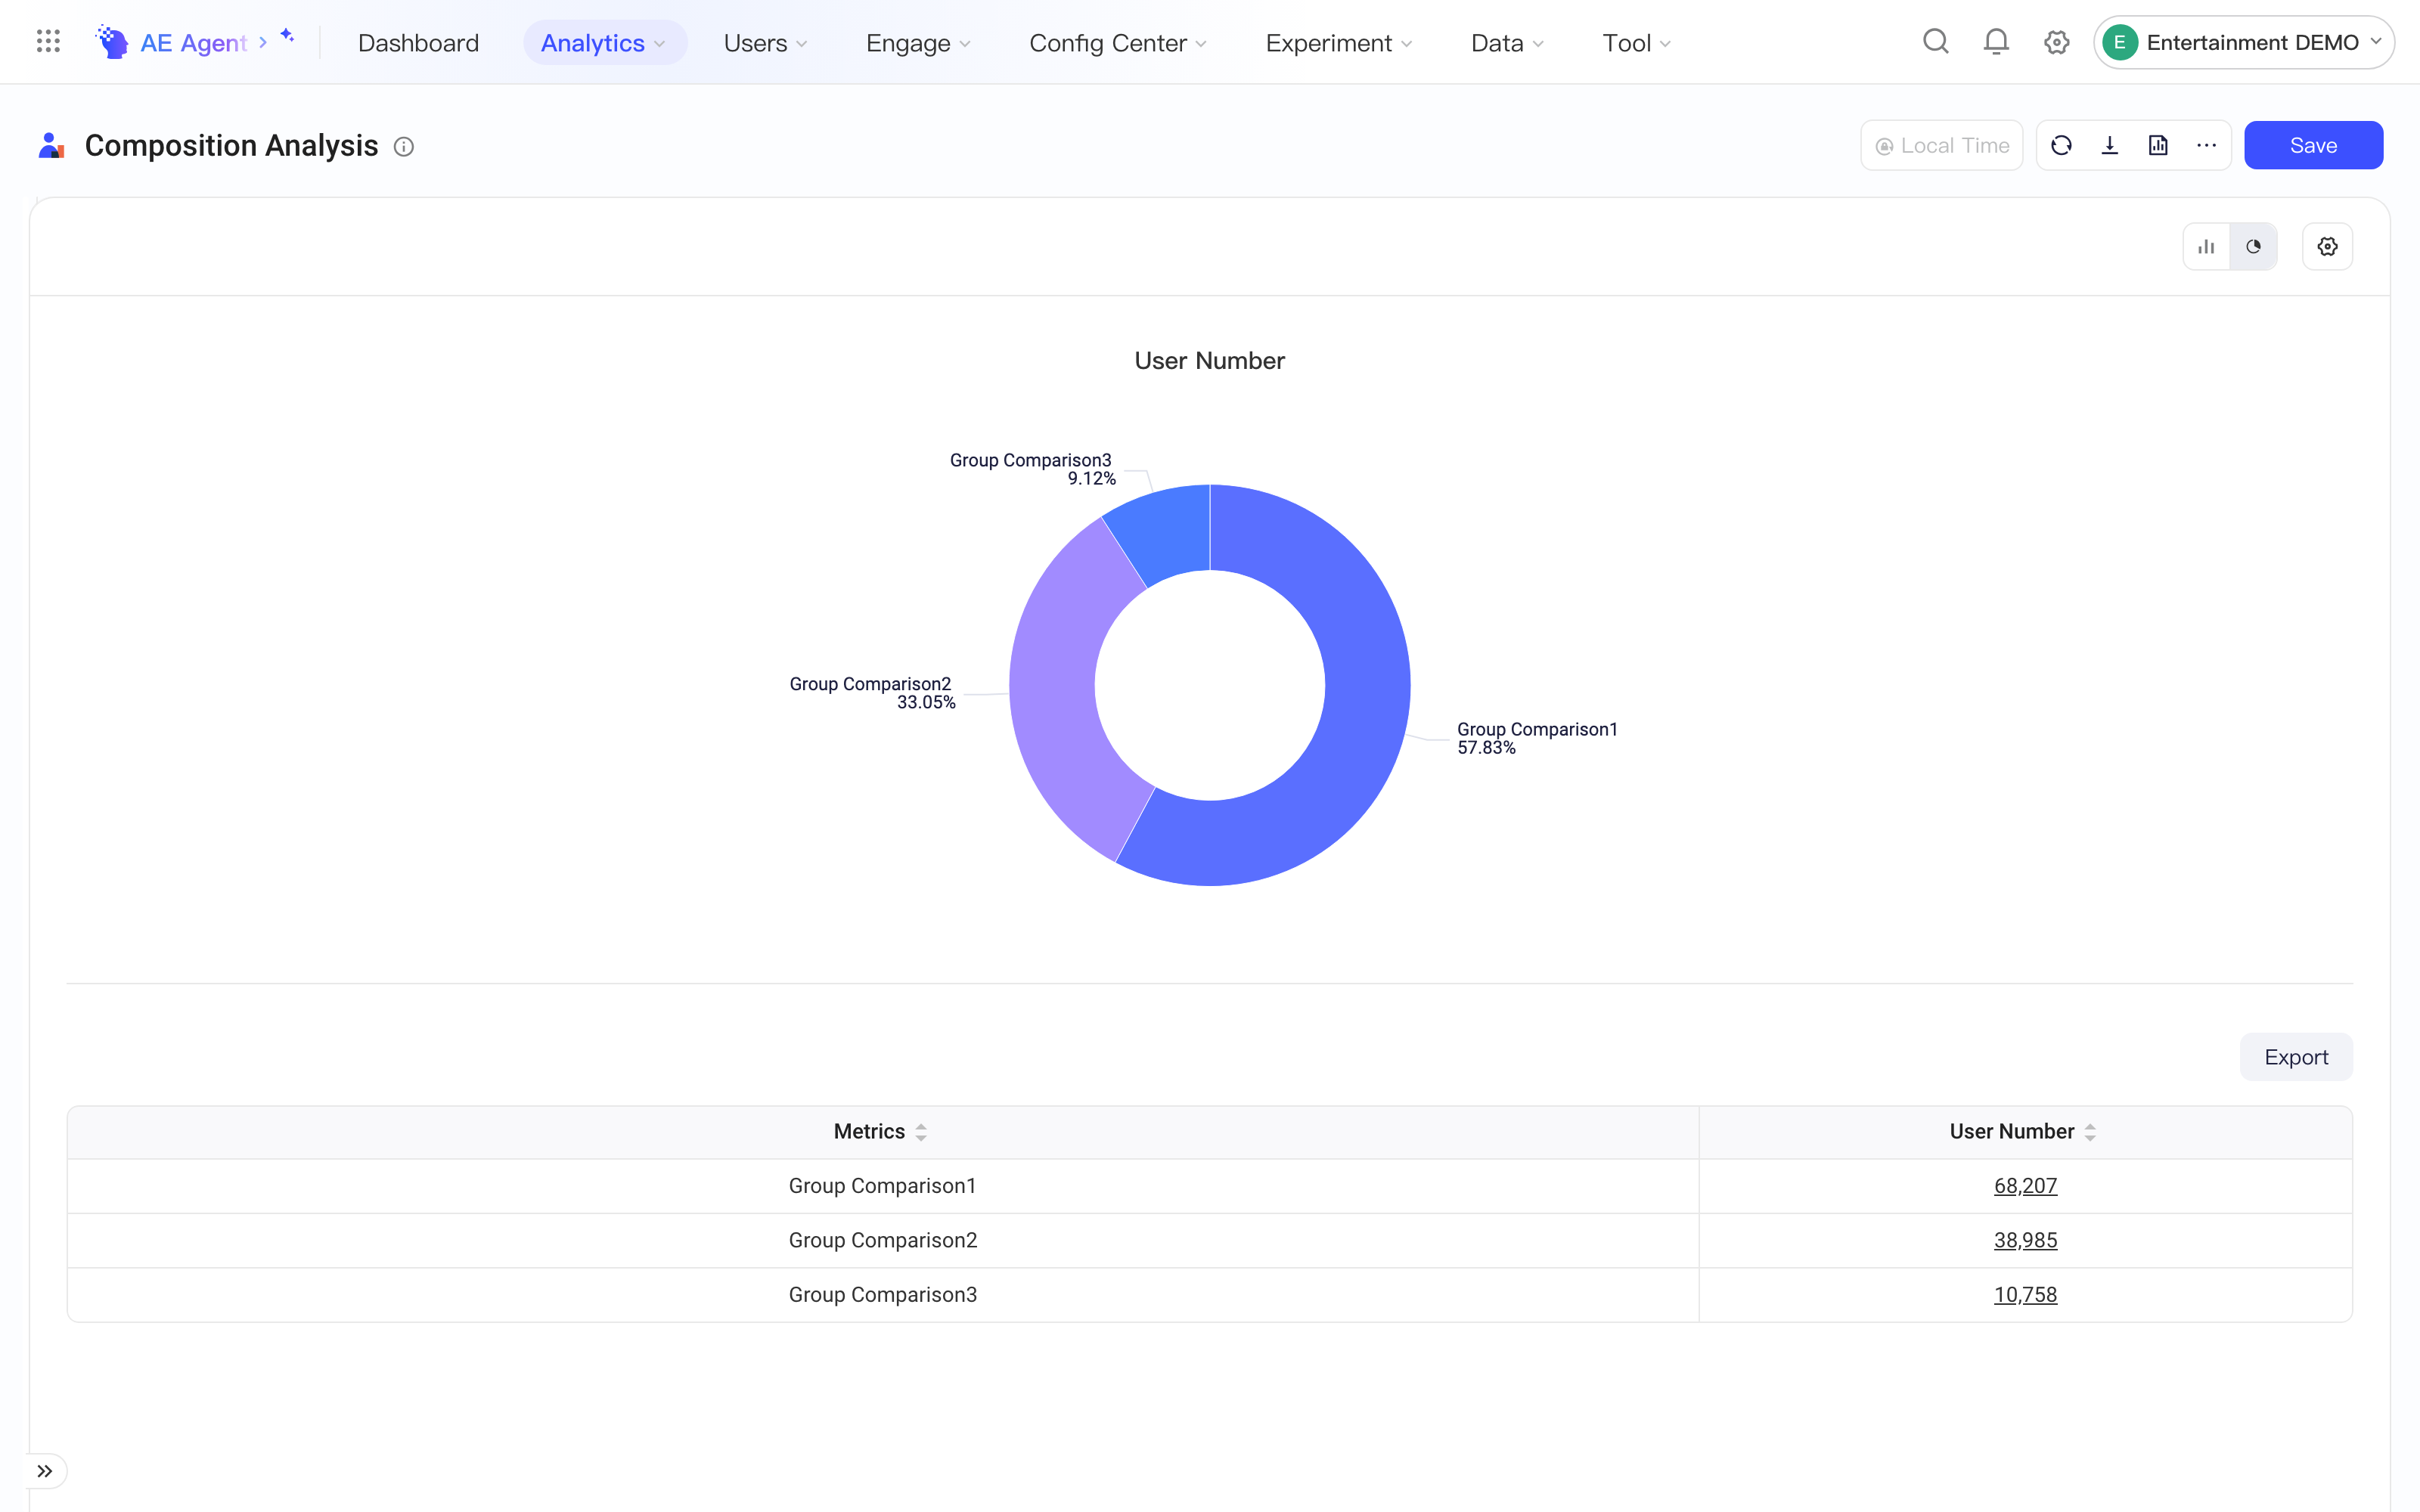Expand the Analytics menu
Screen dimensions: 2420x1512
pos(604,43)
